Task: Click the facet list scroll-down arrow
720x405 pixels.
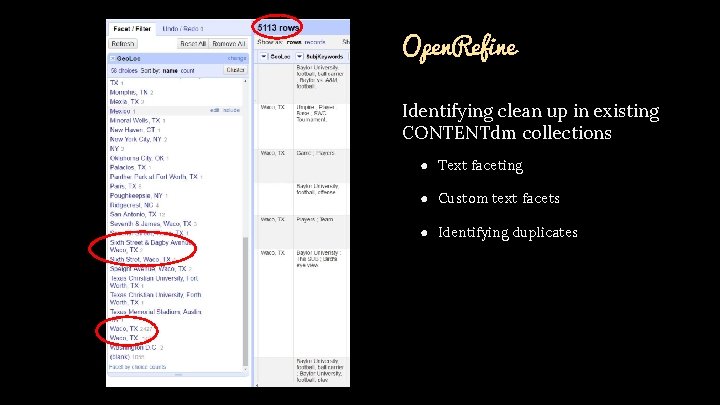Action: [245, 369]
